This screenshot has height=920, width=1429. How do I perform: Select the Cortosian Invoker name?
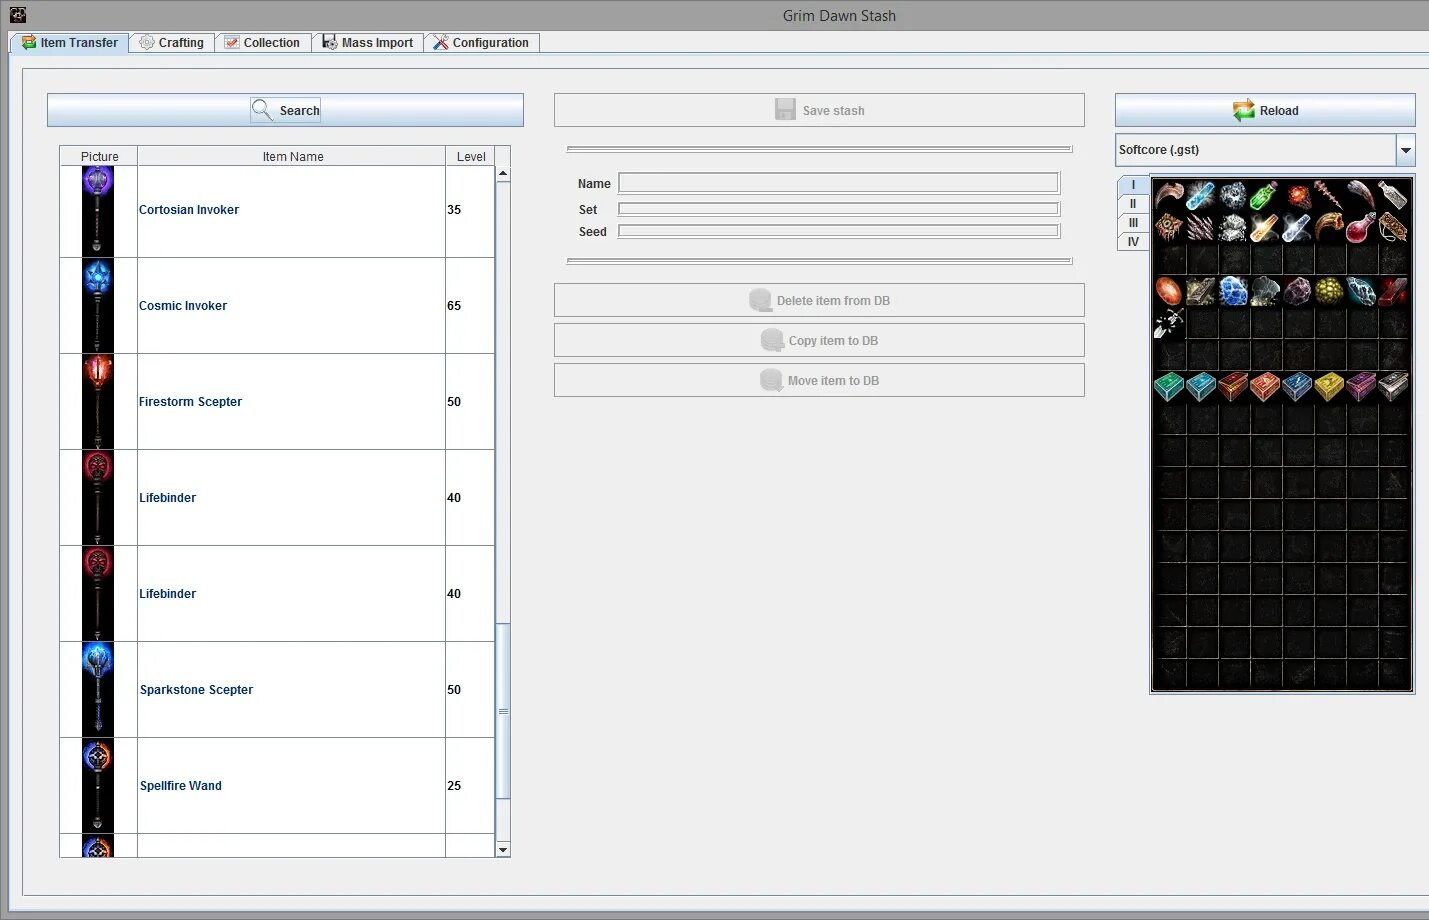pyautogui.click(x=189, y=210)
